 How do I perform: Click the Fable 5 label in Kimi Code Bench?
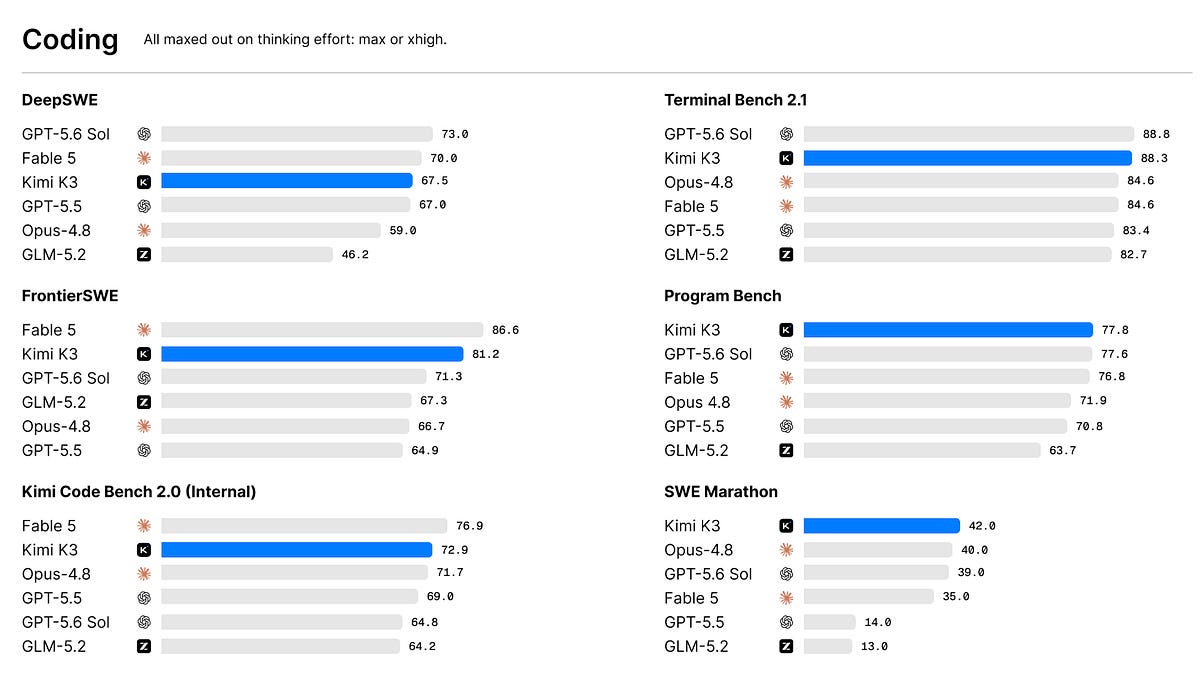(x=49, y=526)
